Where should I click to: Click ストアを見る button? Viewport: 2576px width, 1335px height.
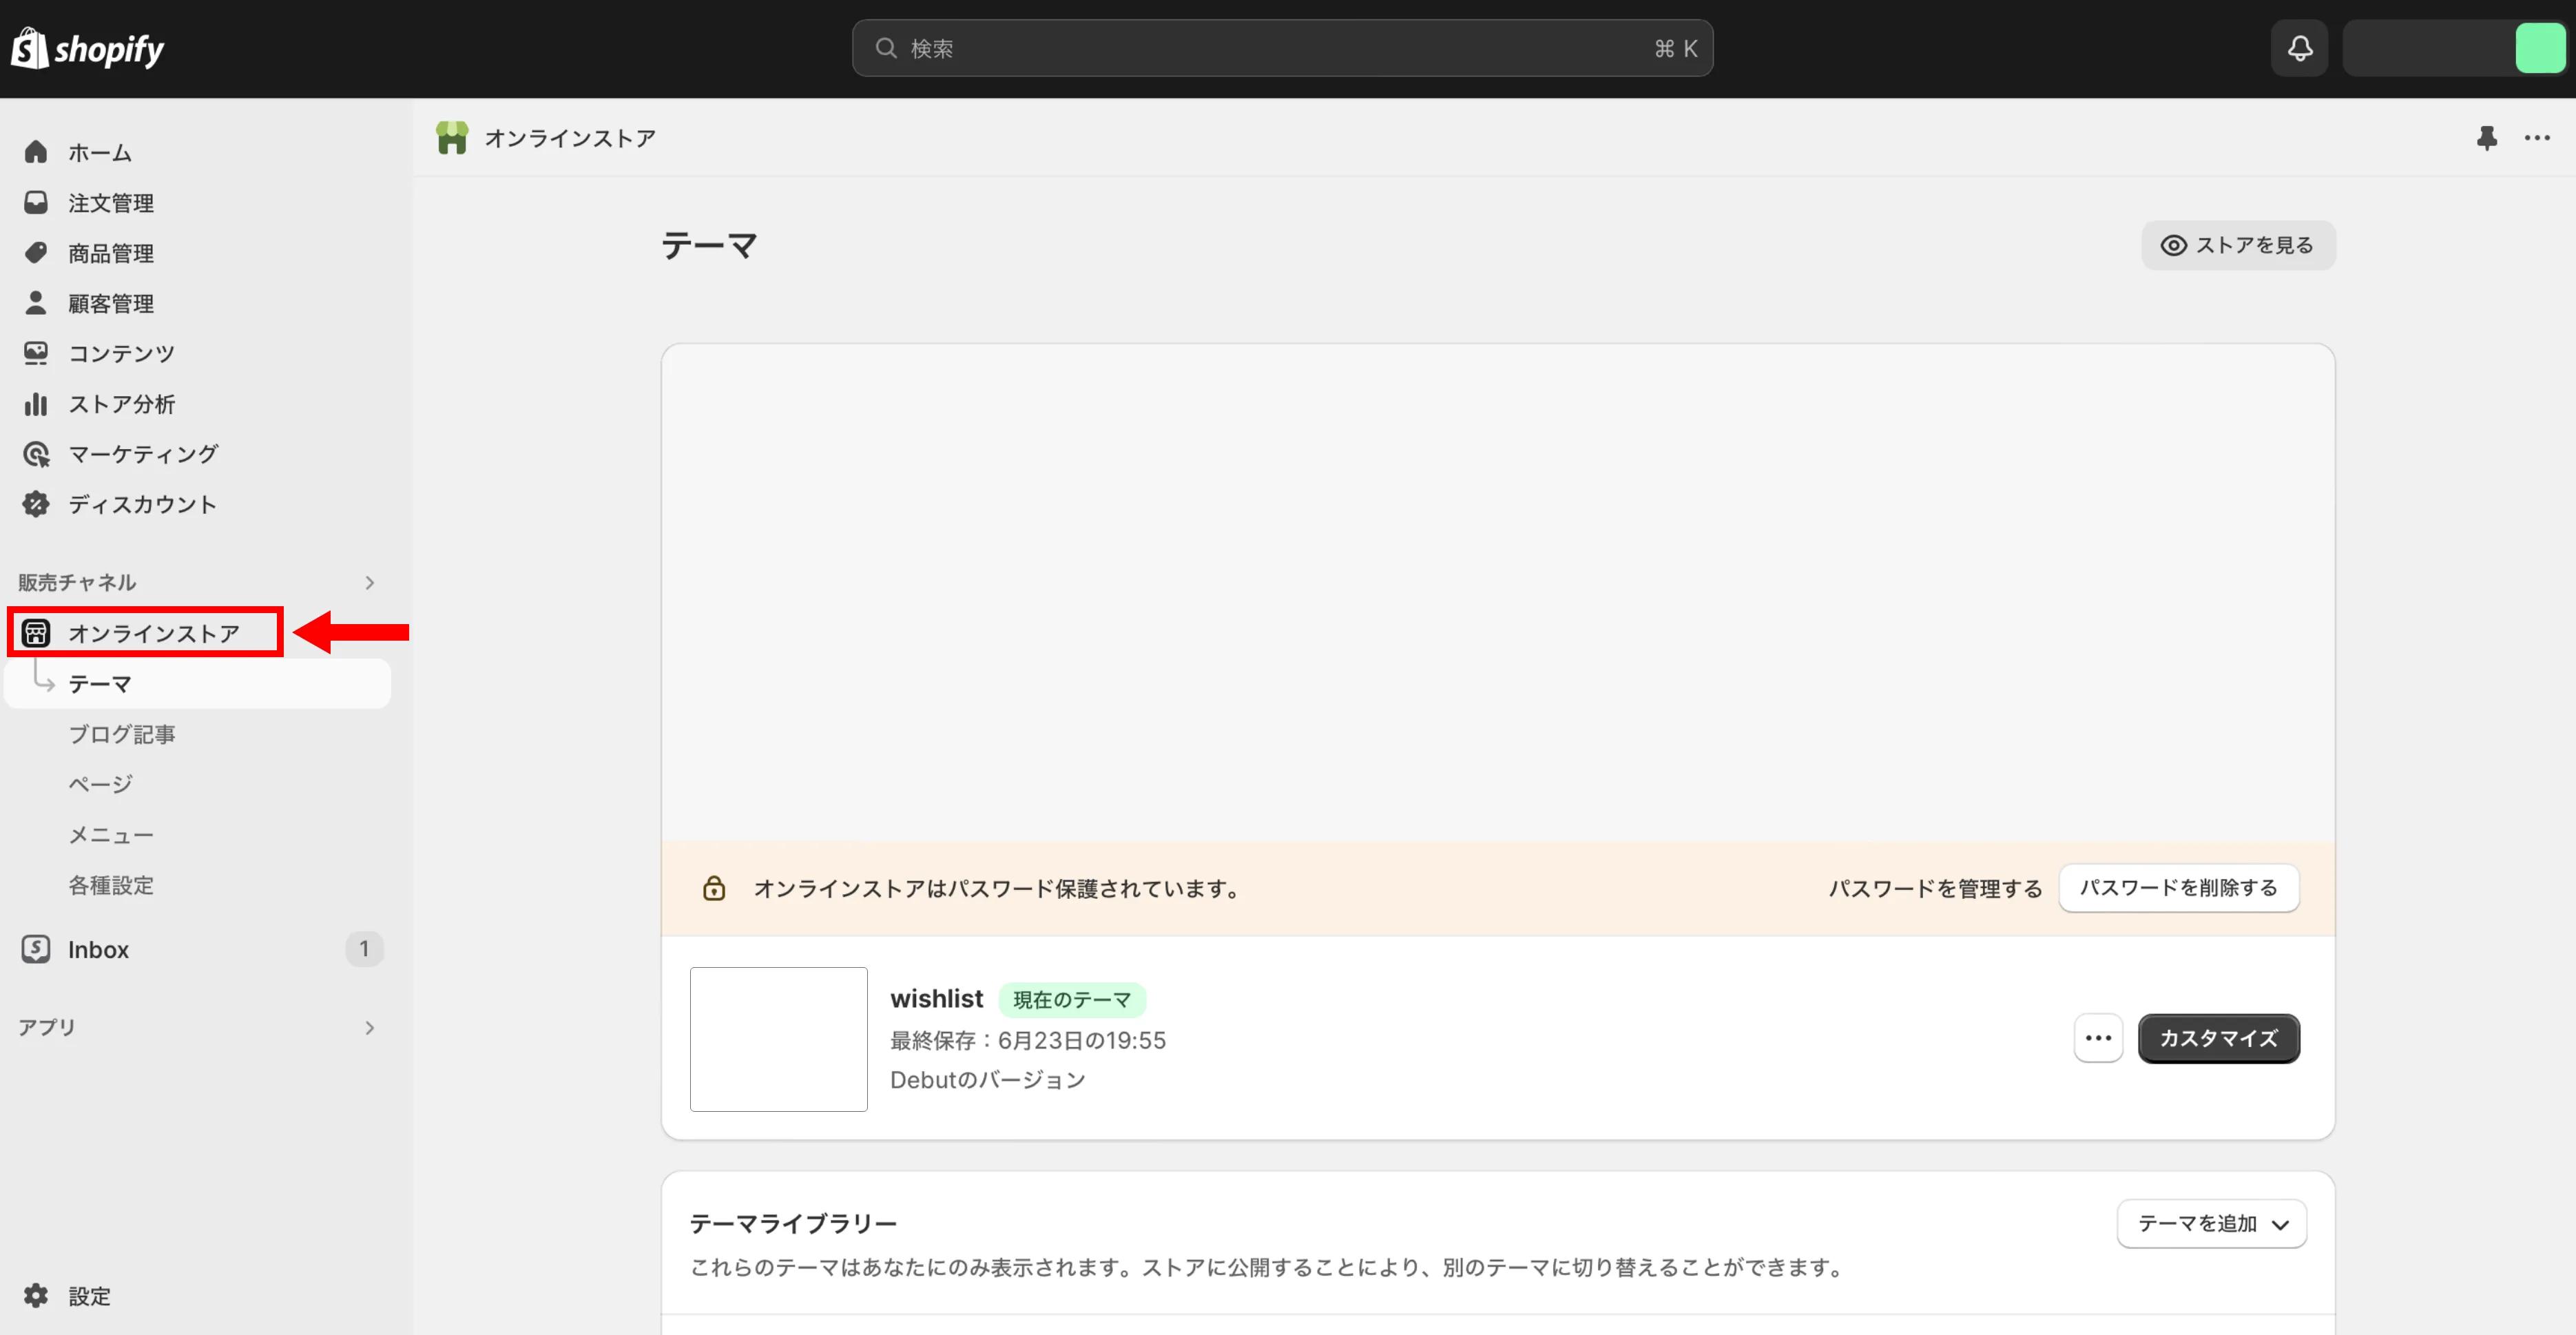click(x=2238, y=245)
